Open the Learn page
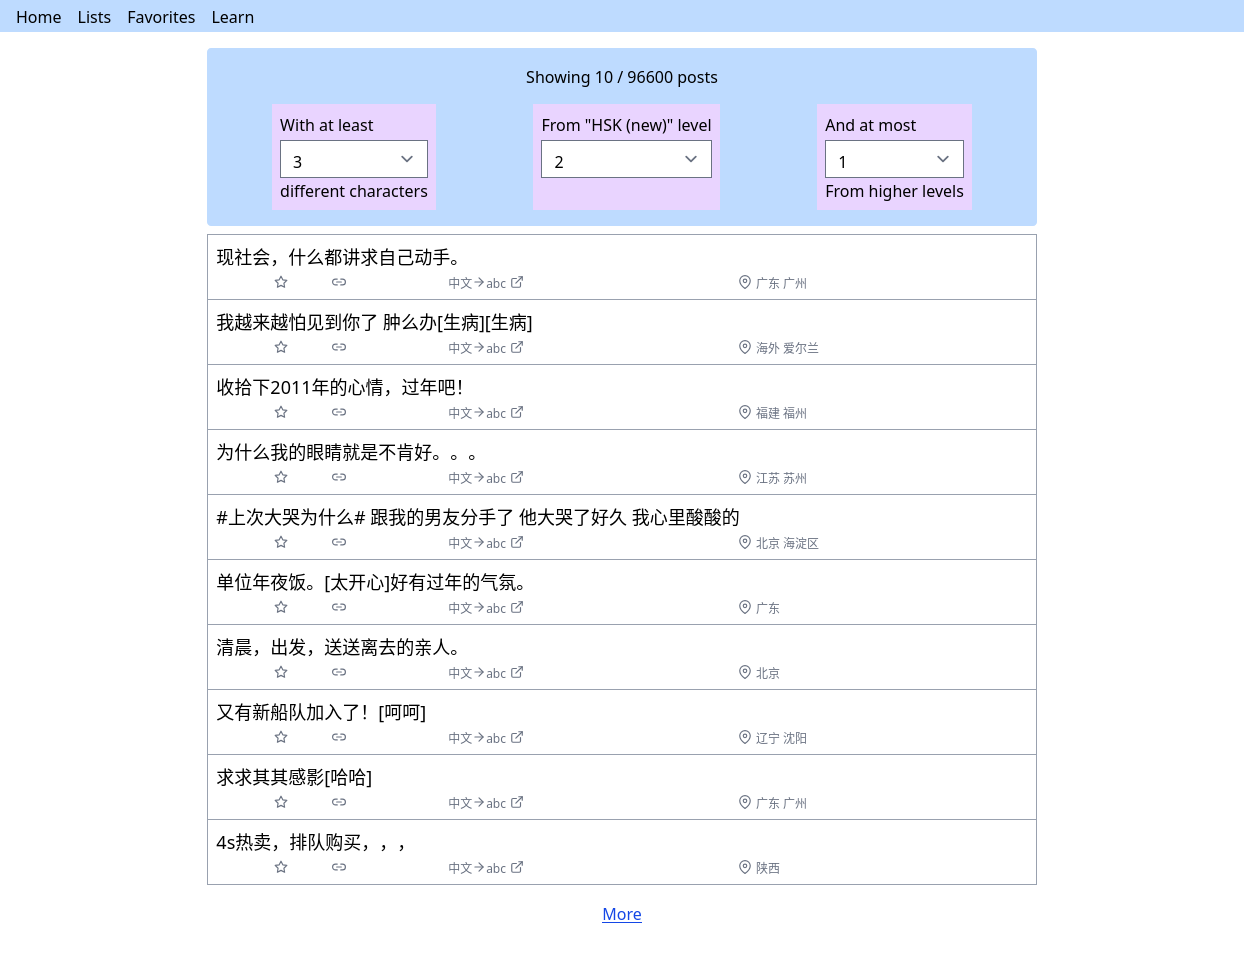Screen dimensions: 1244x957 click(x=233, y=17)
